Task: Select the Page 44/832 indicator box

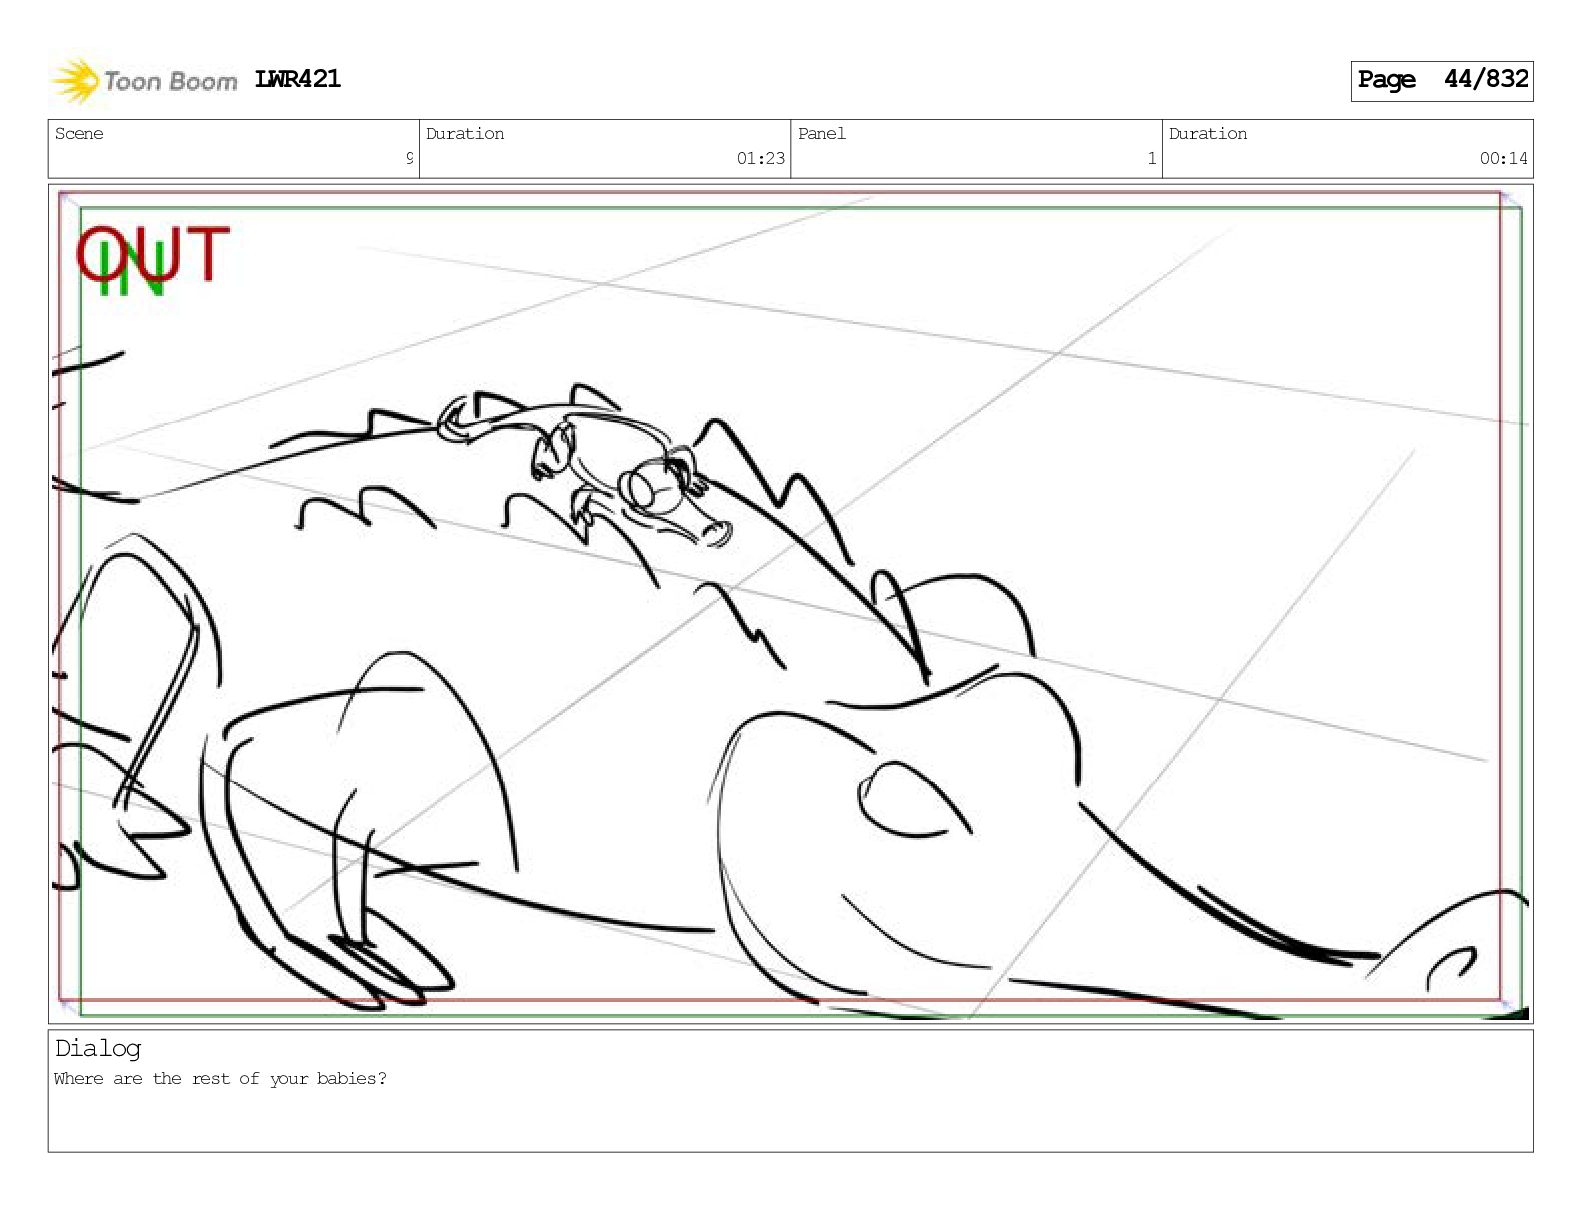Action: [x=1442, y=80]
